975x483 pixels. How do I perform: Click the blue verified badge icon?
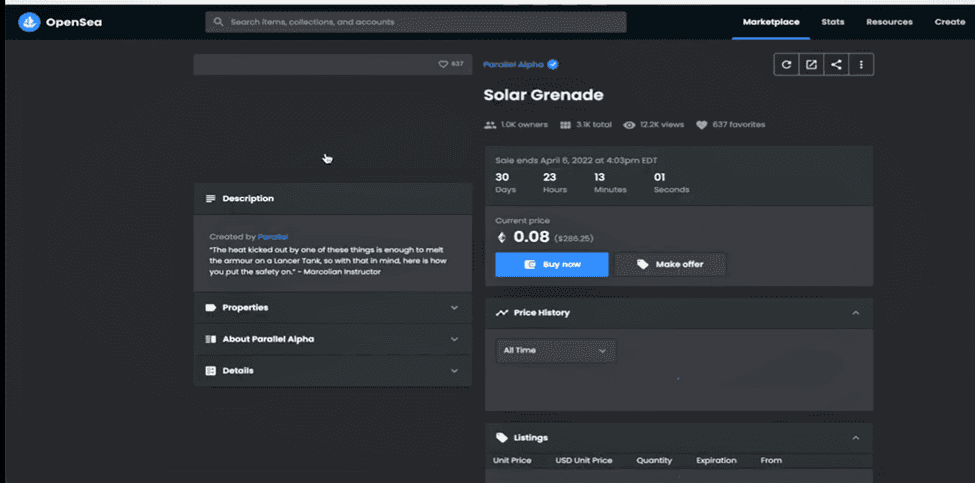tap(553, 64)
